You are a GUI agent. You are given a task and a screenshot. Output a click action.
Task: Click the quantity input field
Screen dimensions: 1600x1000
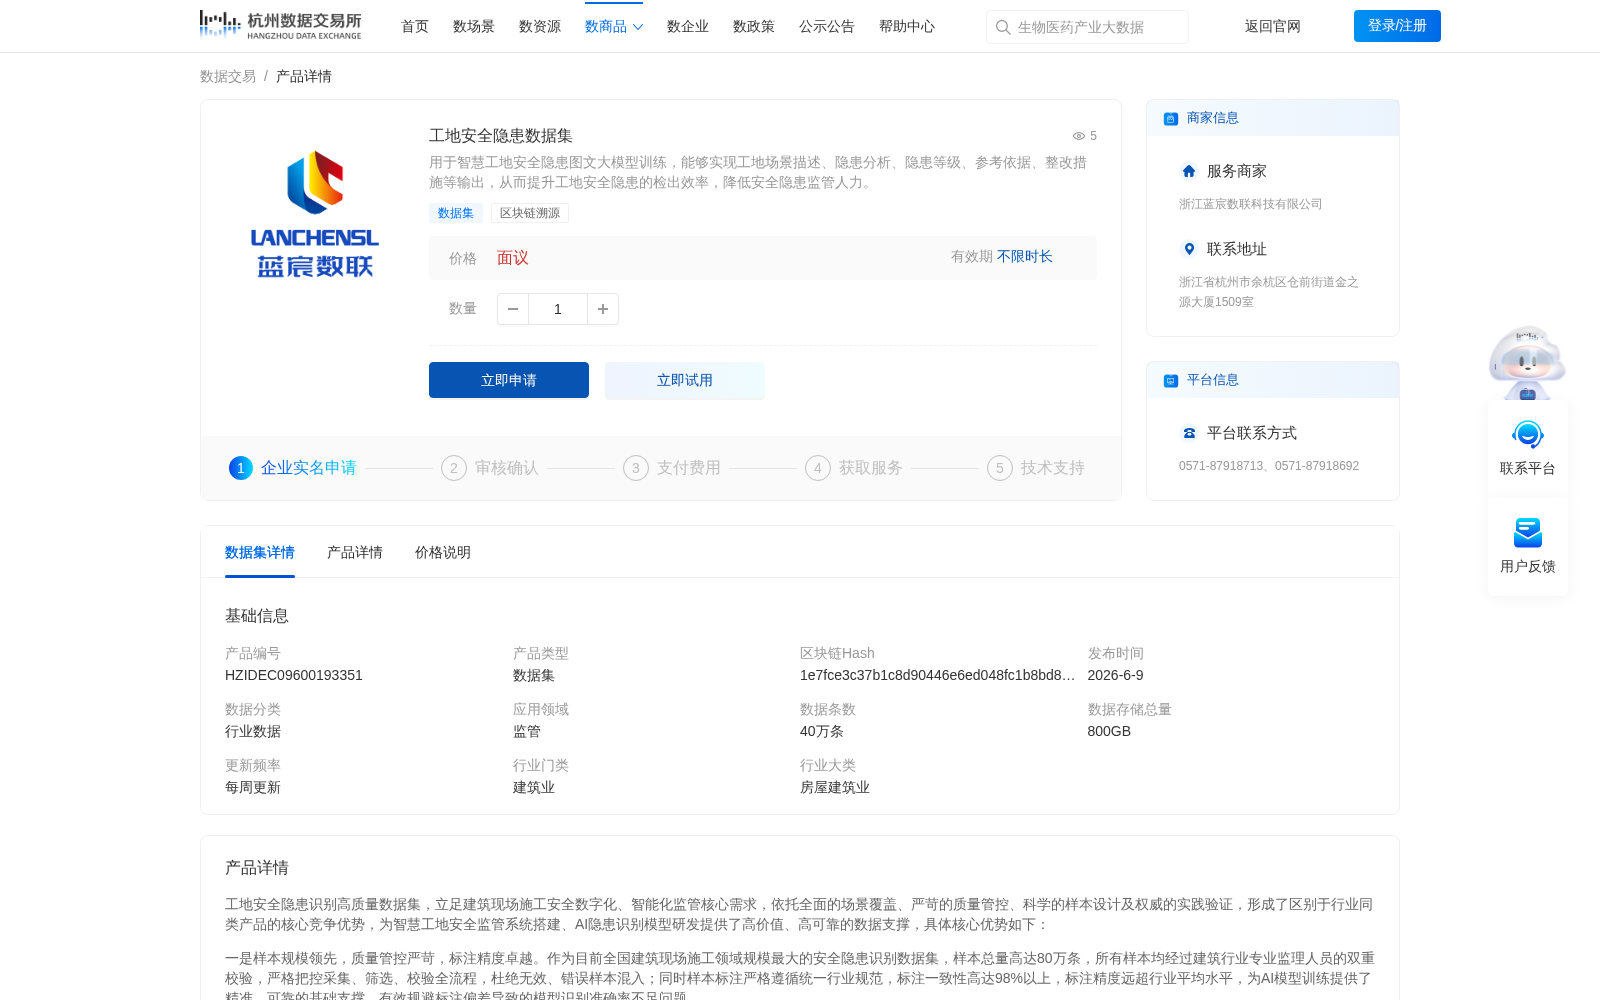tap(558, 309)
